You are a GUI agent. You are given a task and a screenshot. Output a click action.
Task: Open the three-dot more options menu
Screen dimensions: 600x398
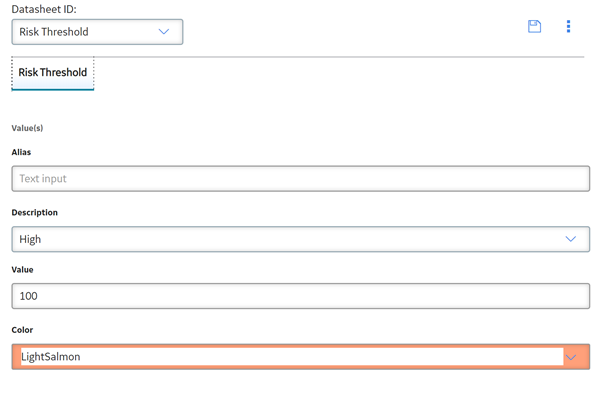568,26
